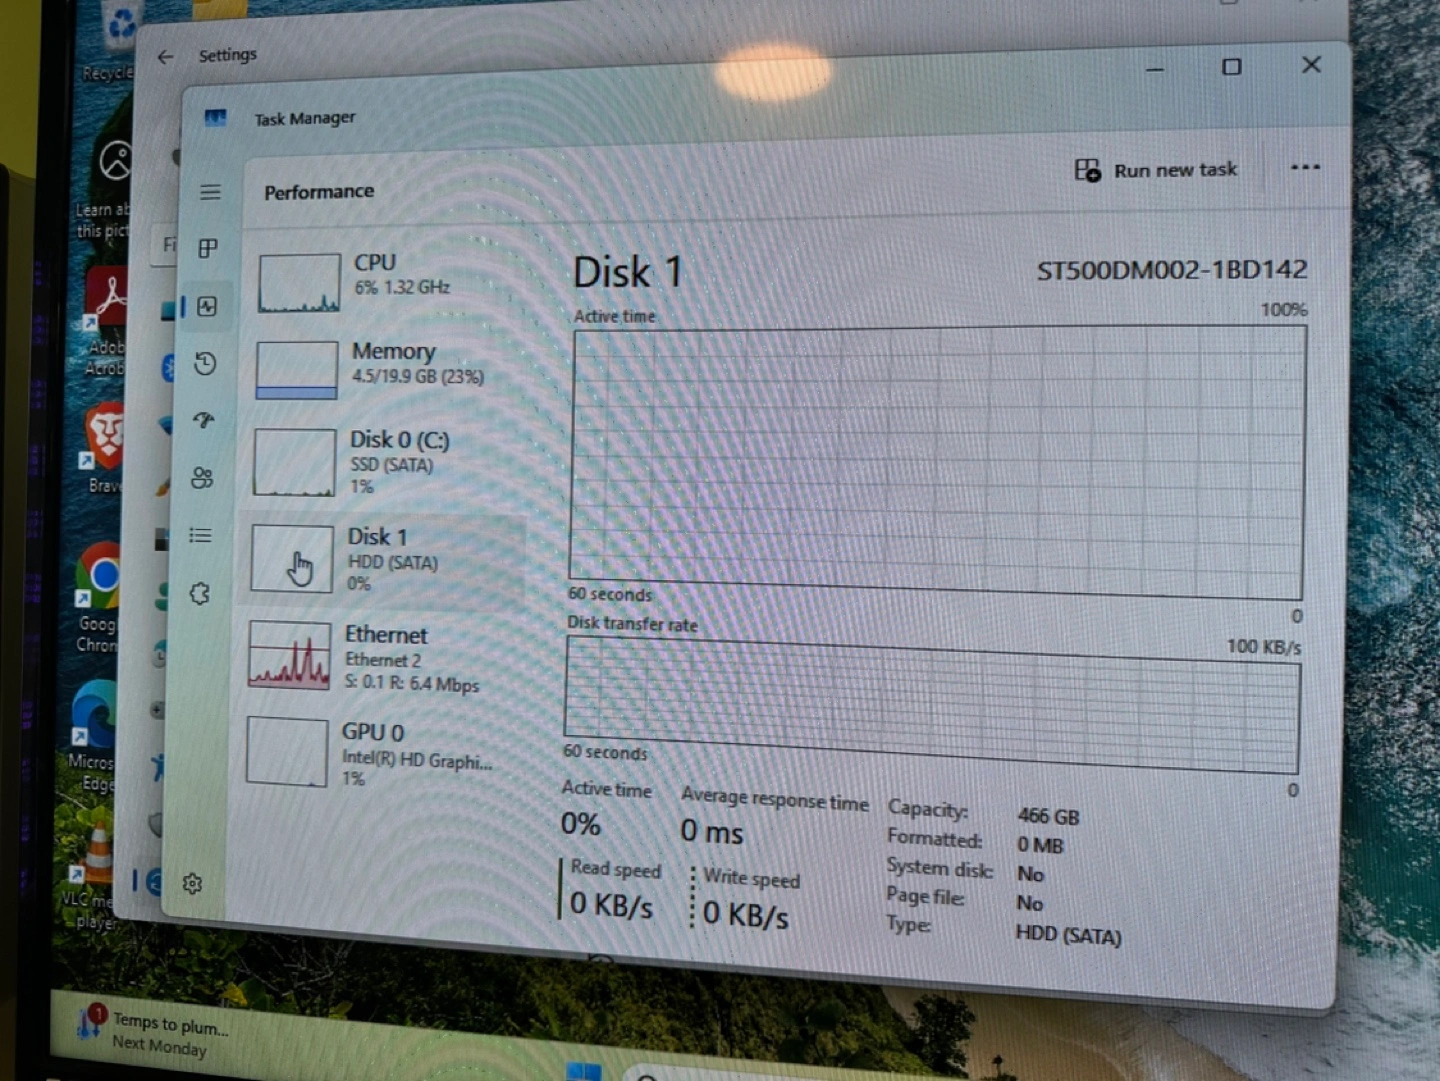Viewport: 1440px width, 1081px height.
Task: Open the Processes page icon in sidebar
Action: 208,248
